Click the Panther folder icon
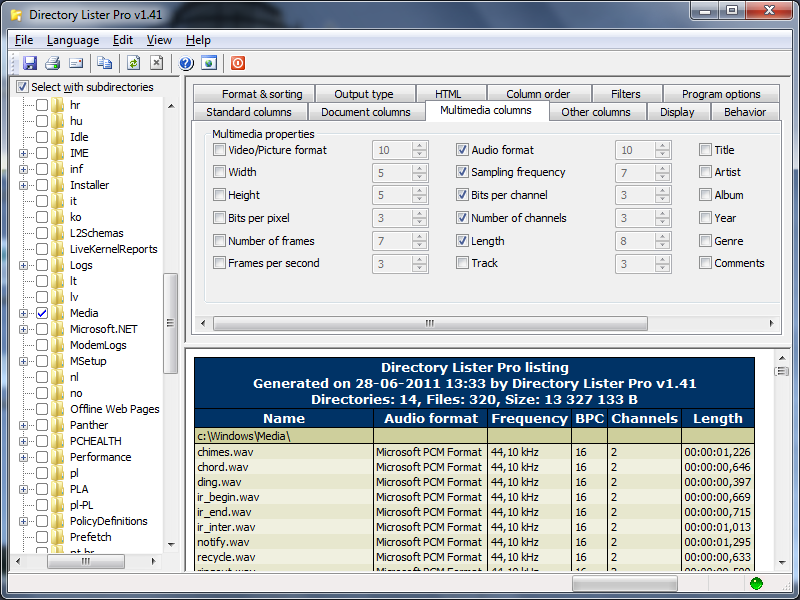800x600 pixels. (x=57, y=425)
